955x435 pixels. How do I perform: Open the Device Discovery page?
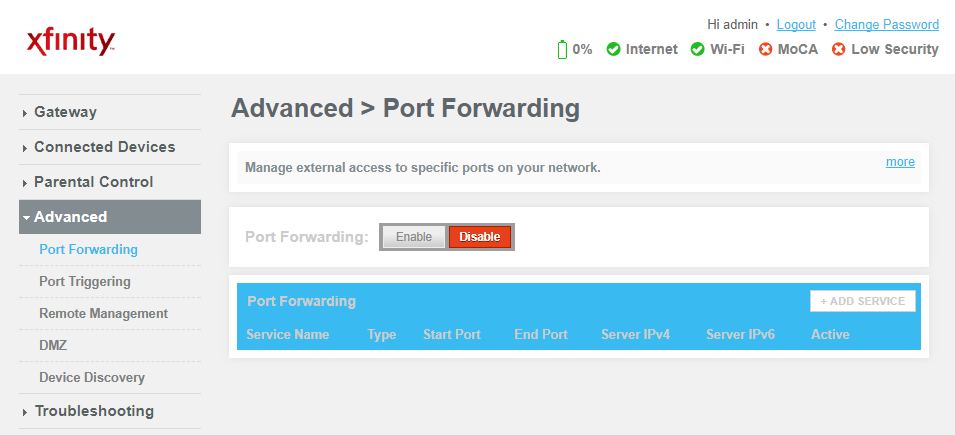tap(92, 378)
